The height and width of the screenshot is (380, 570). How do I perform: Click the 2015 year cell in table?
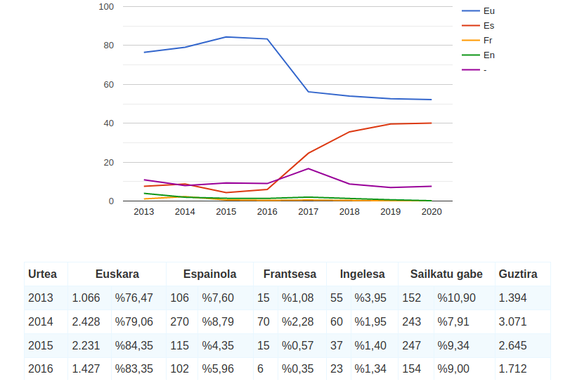tap(46, 345)
